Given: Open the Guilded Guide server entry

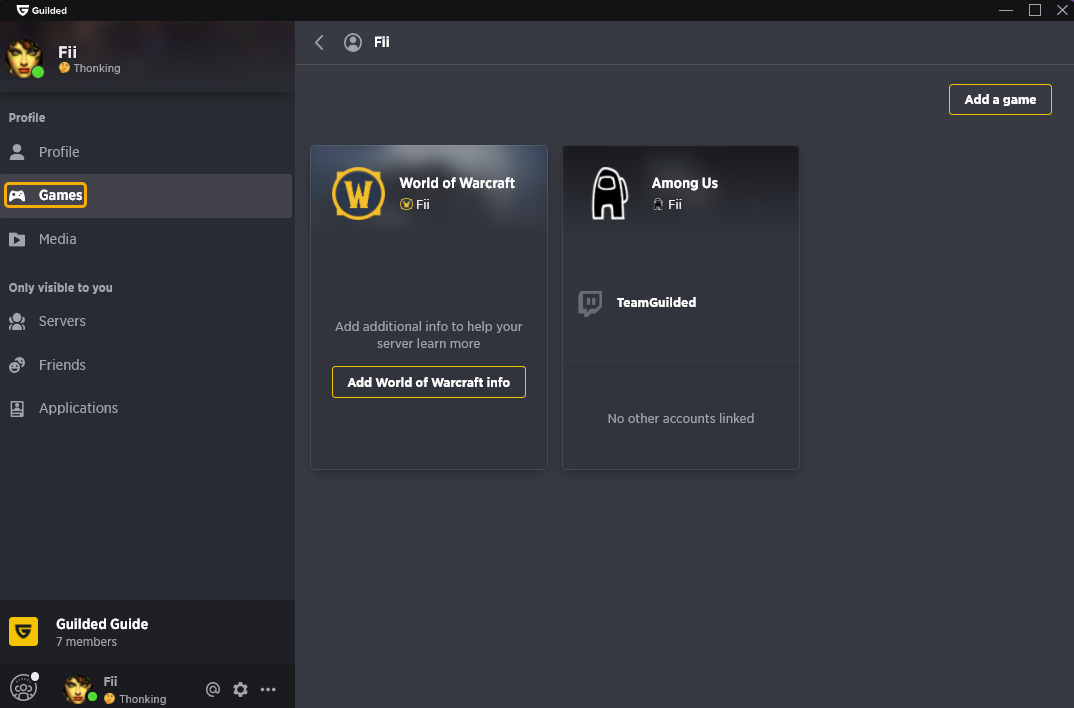Looking at the screenshot, I should point(147,632).
